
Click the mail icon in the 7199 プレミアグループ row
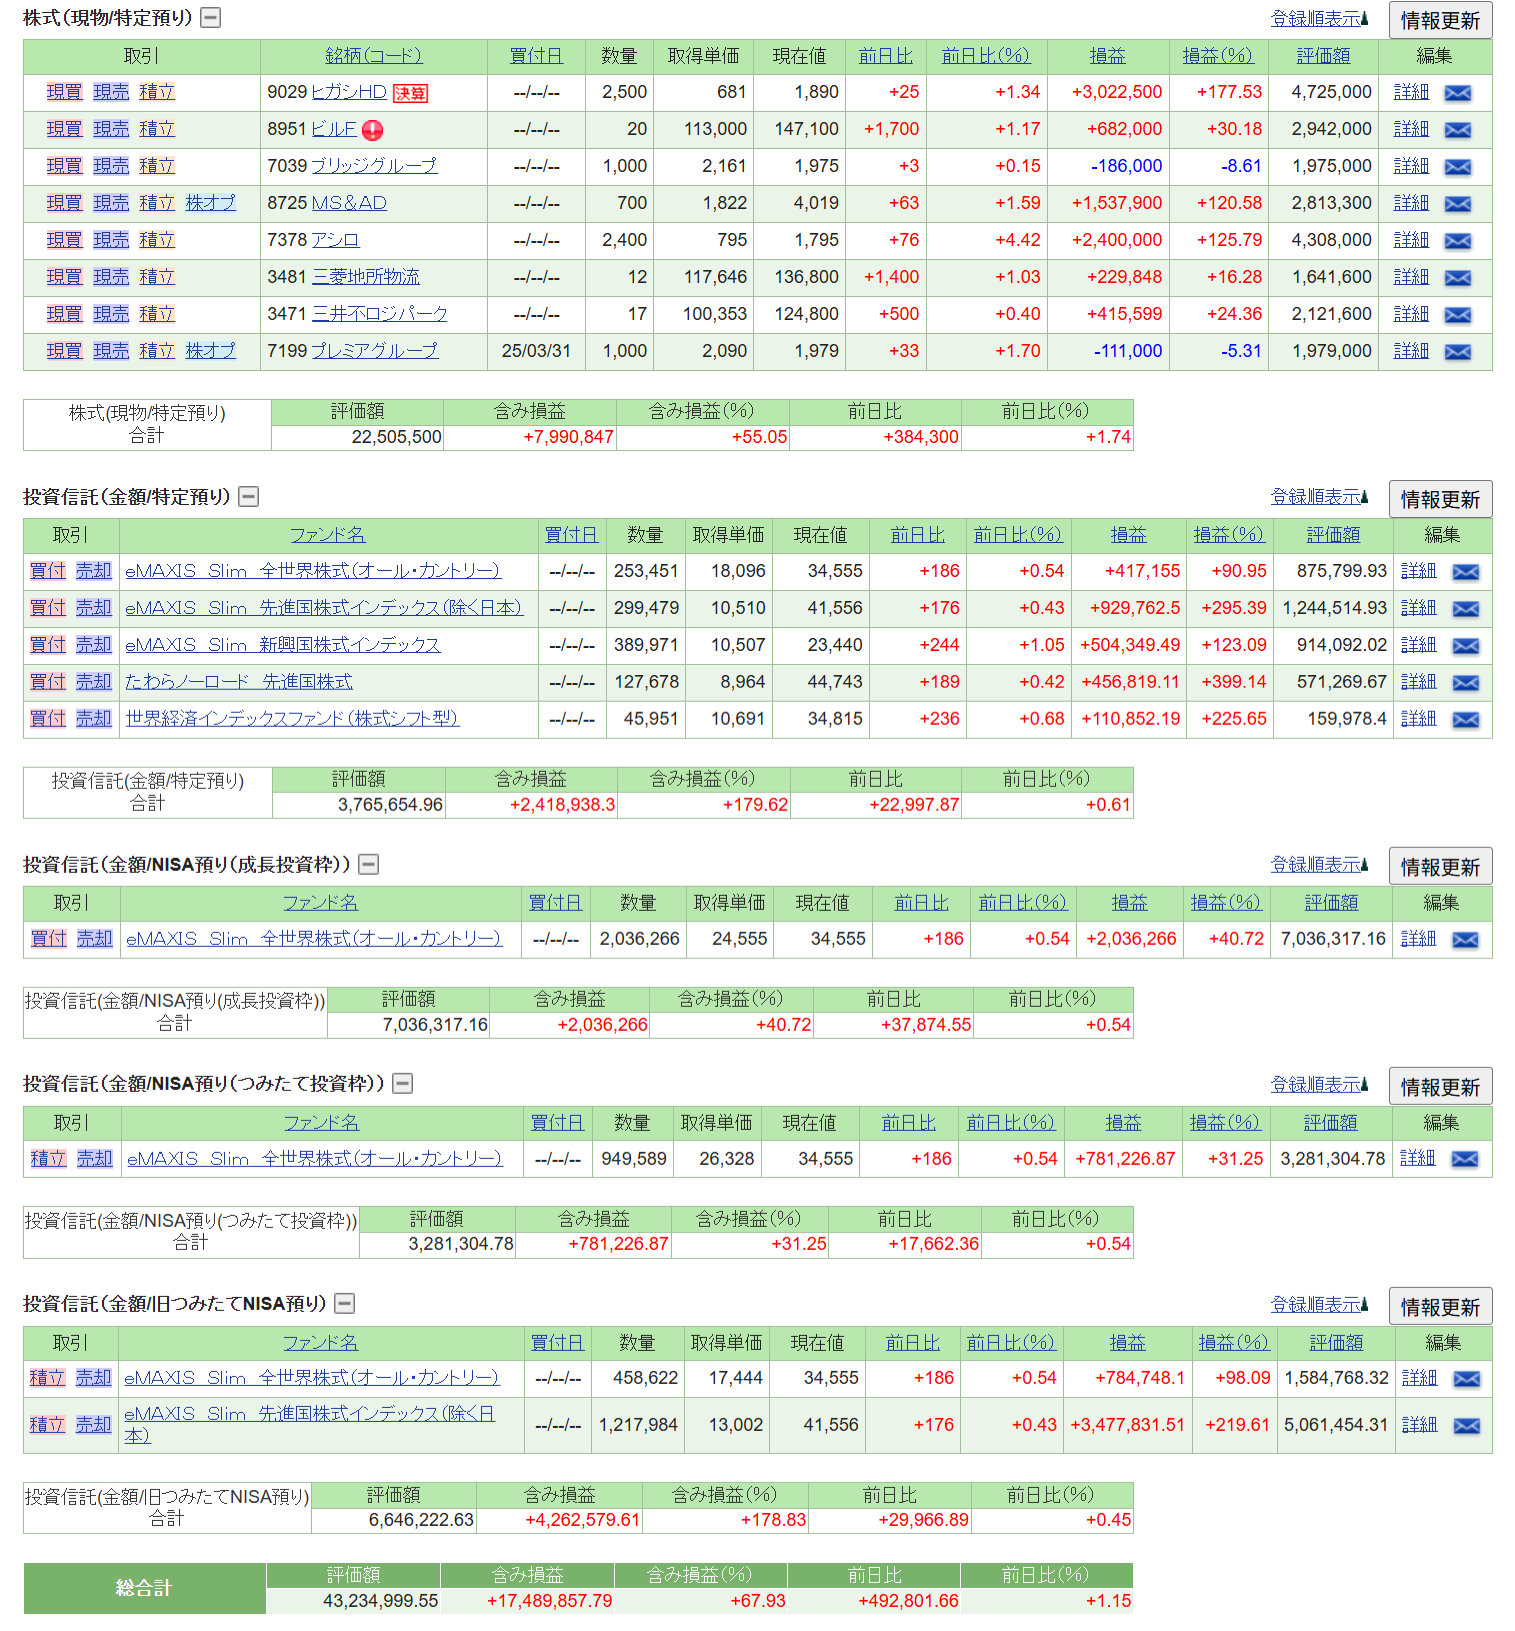pos(1457,352)
